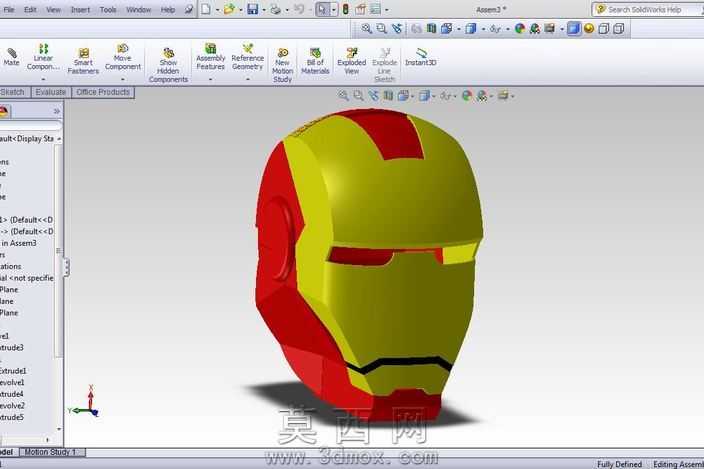Click the Section View icon in top toolbar

tap(431, 29)
